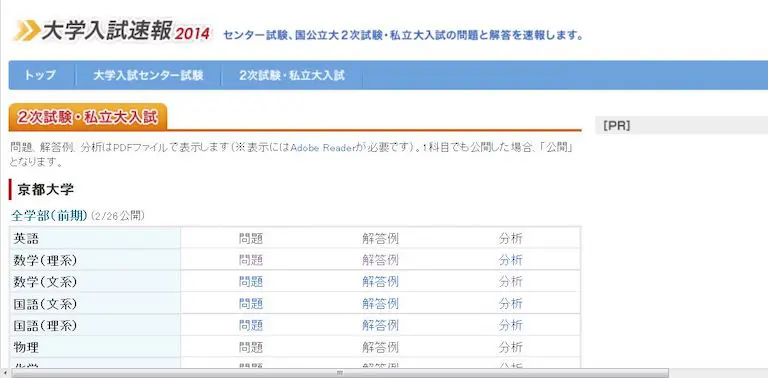Open 解答例 for 国語(理系)
The height and width of the screenshot is (378, 768).
point(381,325)
